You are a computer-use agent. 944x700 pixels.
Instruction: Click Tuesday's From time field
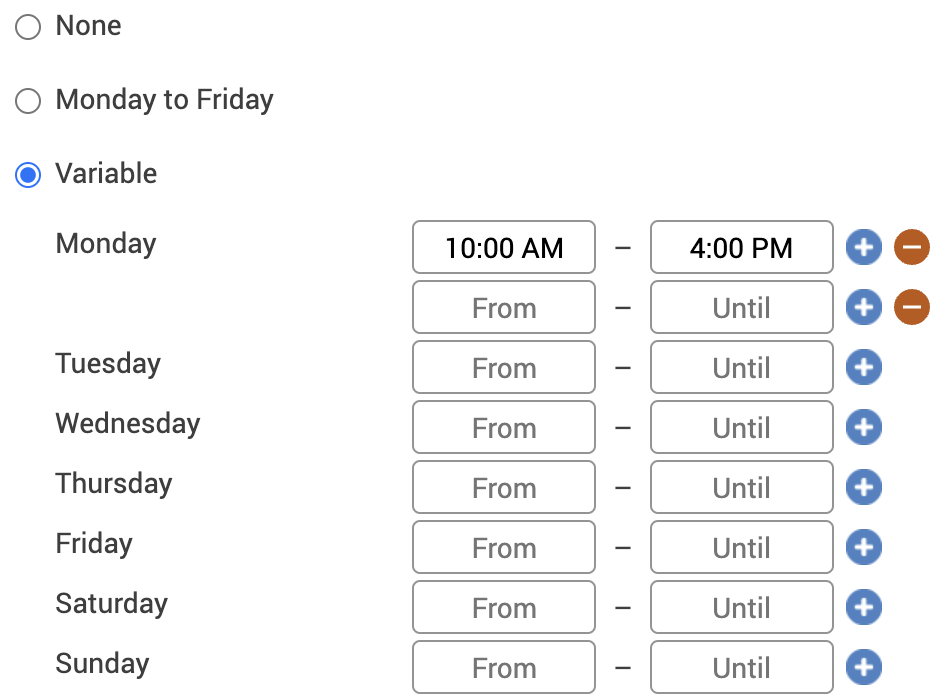(x=504, y=367)
